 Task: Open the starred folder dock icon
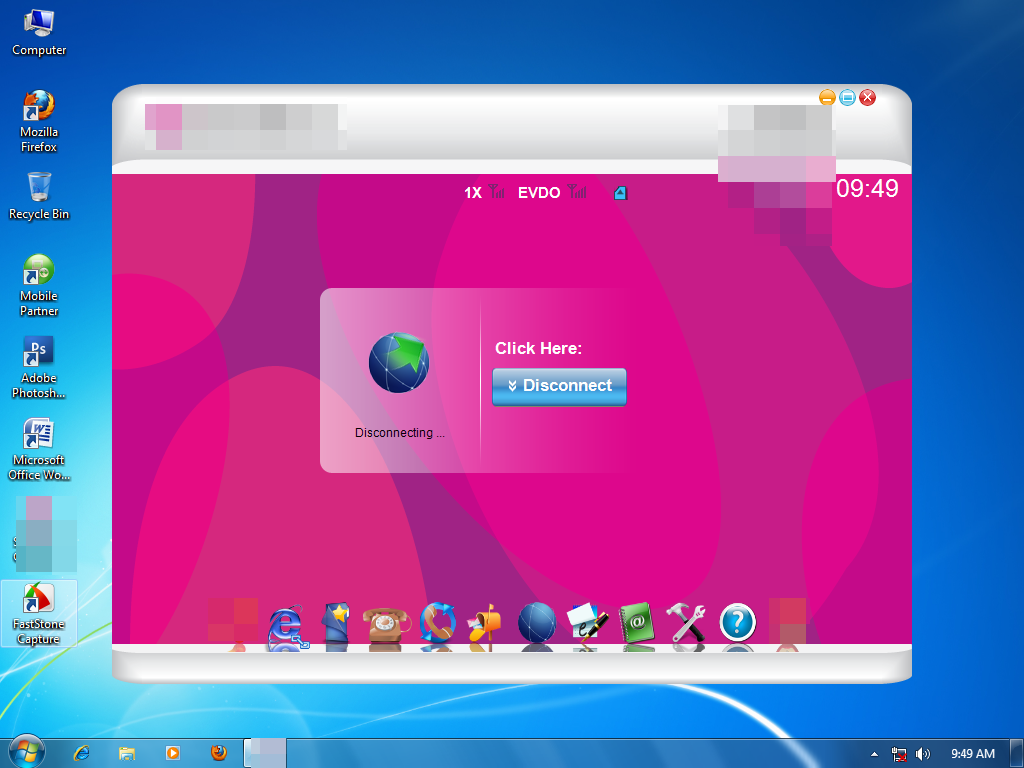(x=336, y=624)
